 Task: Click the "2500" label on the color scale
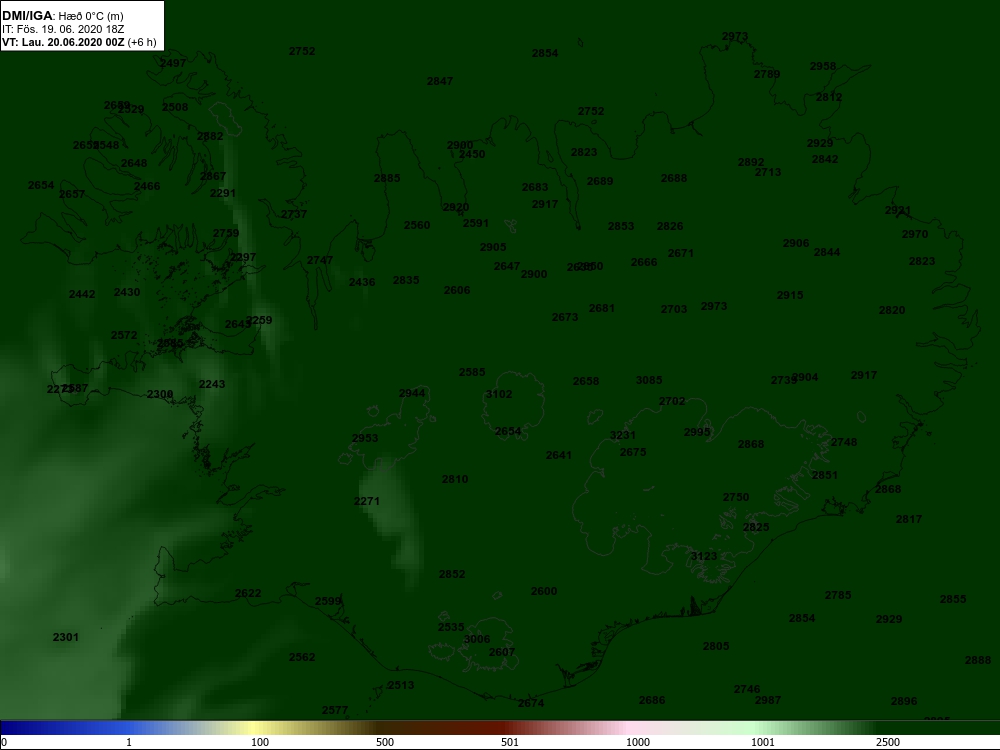click(888, 742)
